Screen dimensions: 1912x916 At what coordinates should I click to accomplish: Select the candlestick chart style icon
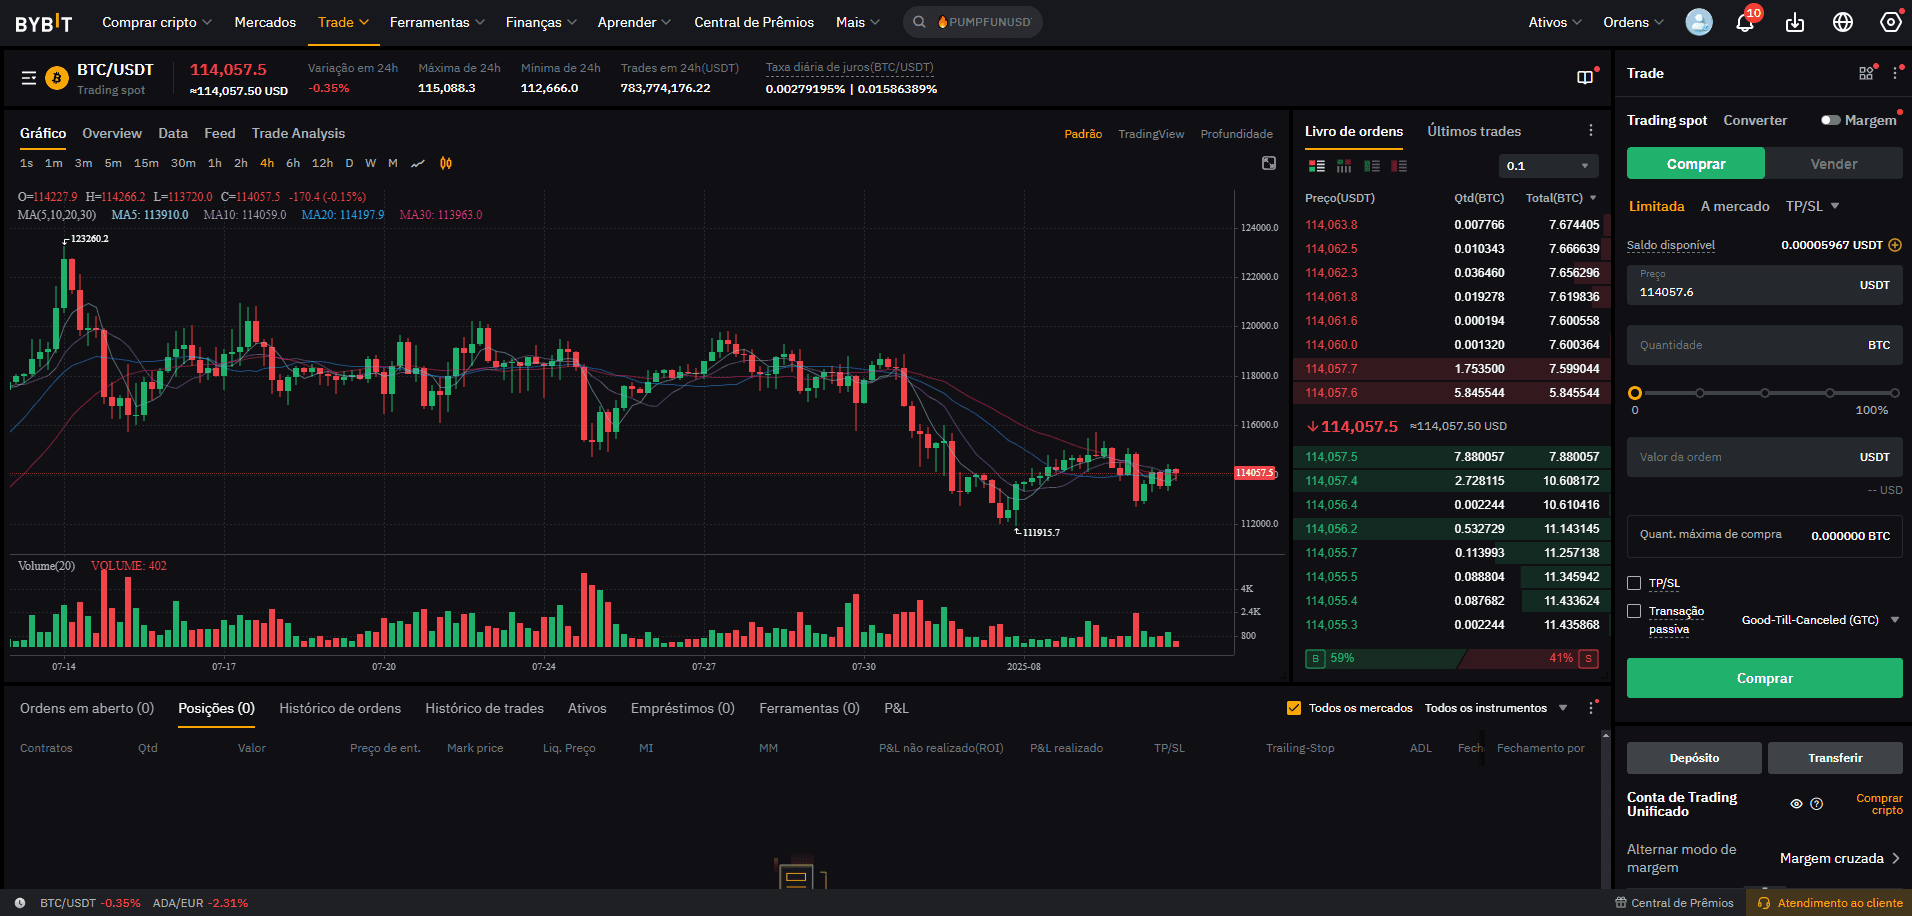[446, 163]
